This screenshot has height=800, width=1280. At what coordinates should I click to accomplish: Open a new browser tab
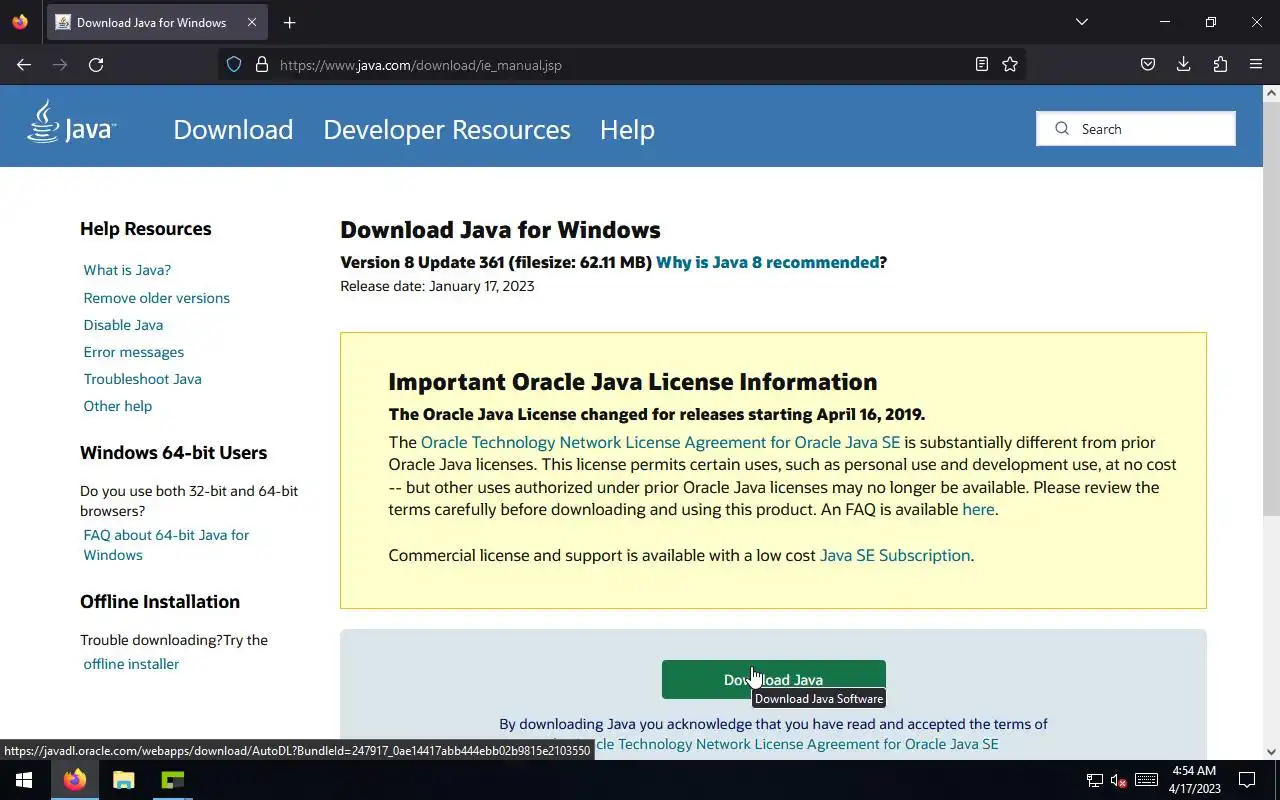coord(289,22)
